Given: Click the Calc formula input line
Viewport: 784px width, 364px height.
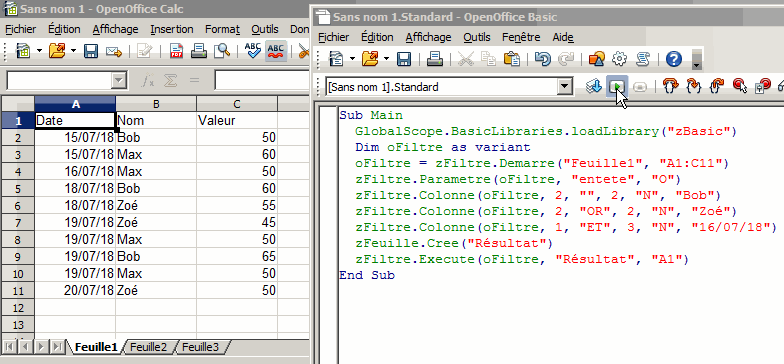Looking at the screenshot, I should (x=261, y=80).
